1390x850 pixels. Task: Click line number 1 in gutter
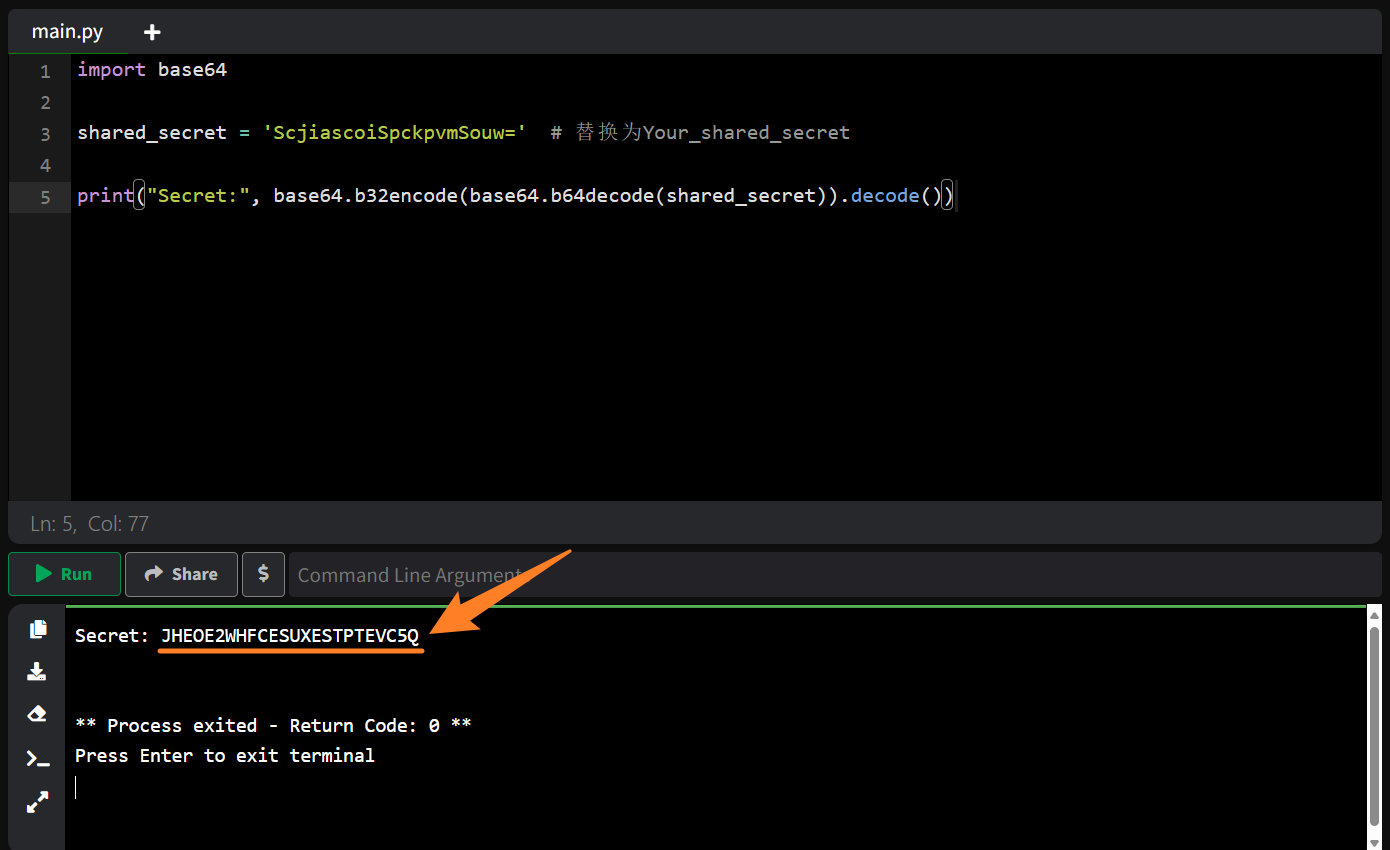coord(45,72)
